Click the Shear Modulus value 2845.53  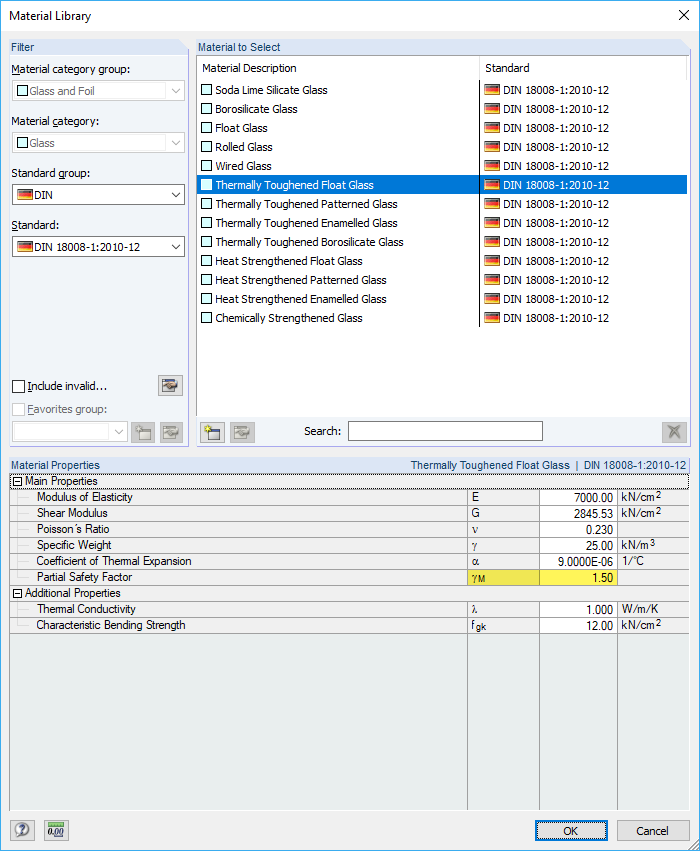[578, 513]
